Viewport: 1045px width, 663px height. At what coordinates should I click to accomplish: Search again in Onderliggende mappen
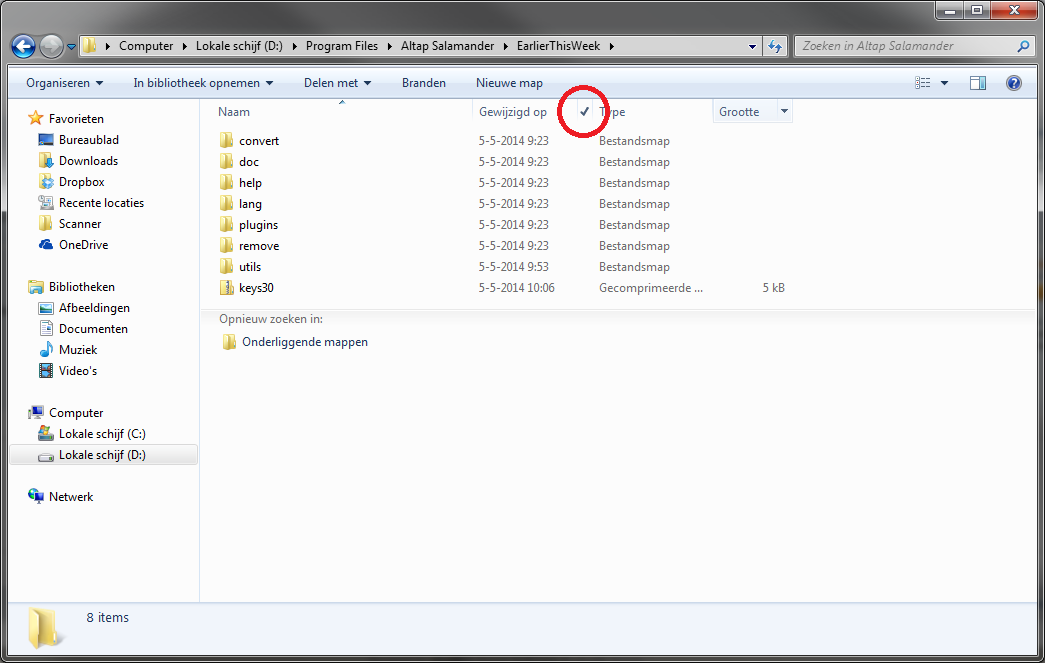tap(304, 342)
